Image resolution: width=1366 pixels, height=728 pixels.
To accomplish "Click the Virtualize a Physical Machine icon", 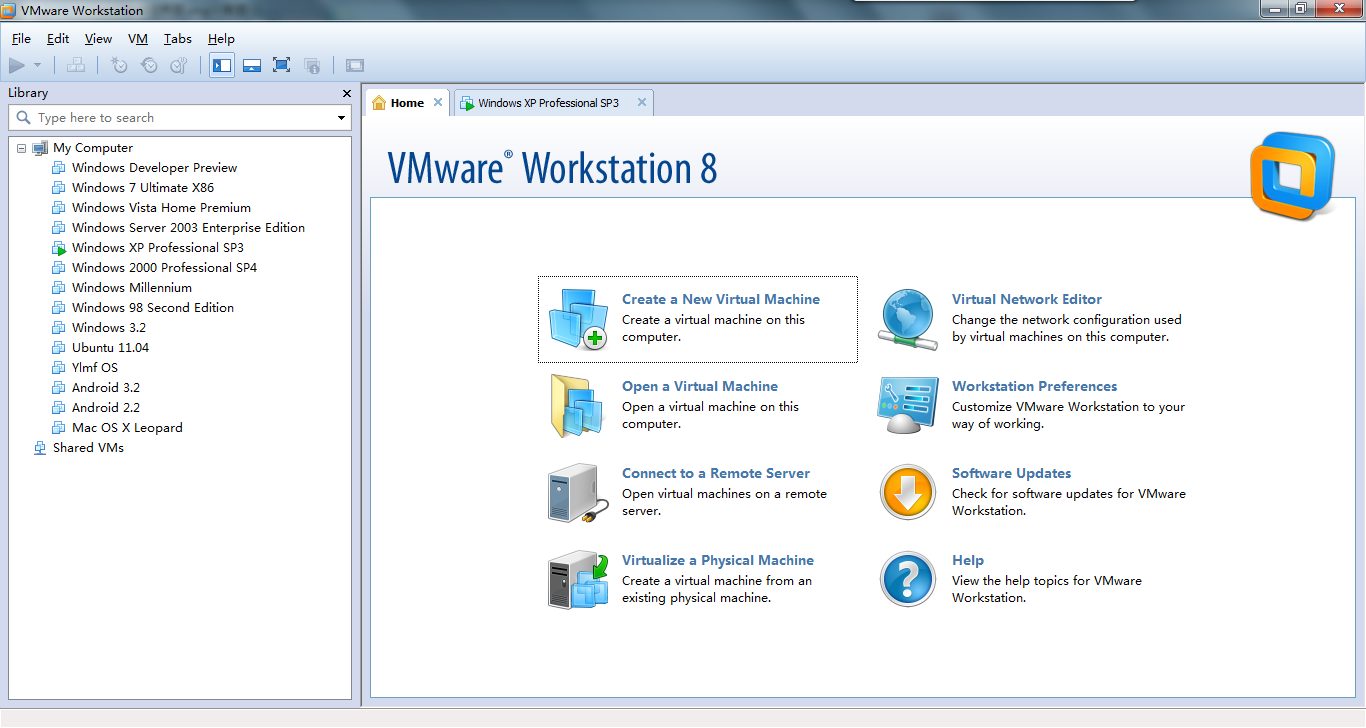I will 578,580.
